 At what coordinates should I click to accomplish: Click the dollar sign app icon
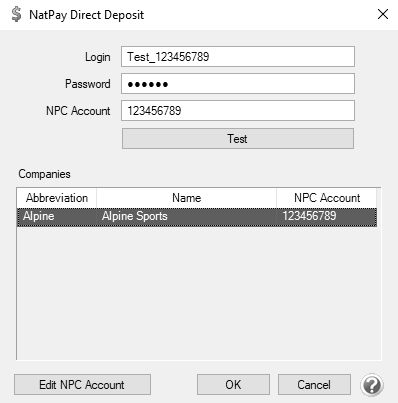[x=16, y=14]
